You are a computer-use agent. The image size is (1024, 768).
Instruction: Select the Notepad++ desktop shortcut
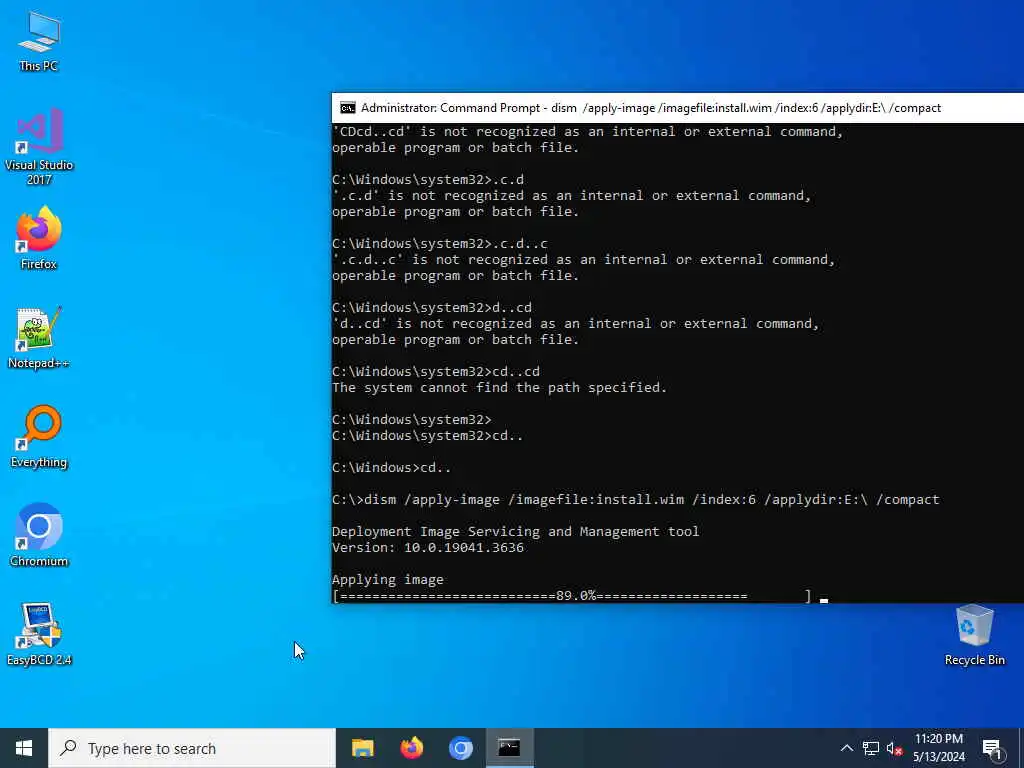(x=39, y=338)
